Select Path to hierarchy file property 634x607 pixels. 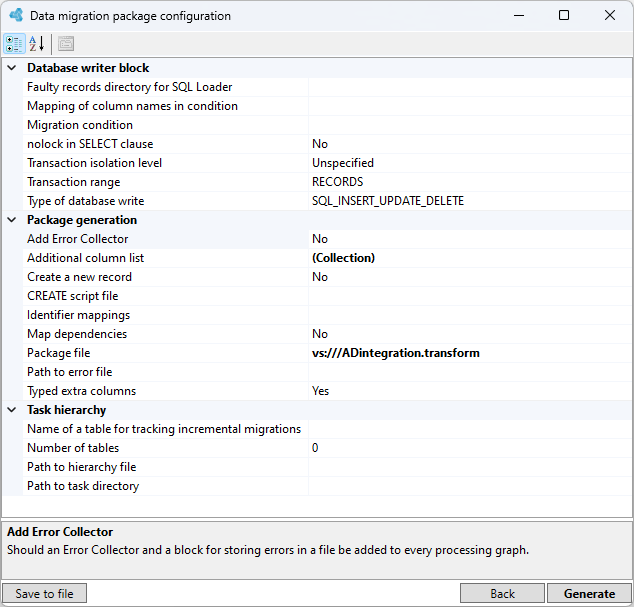(166, 467)
